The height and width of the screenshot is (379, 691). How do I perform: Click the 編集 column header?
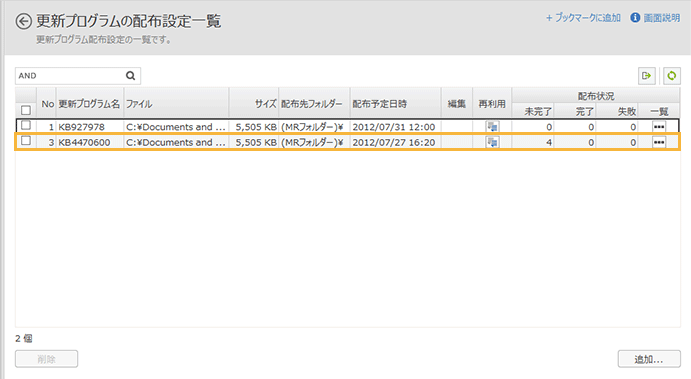click(457, 104)
